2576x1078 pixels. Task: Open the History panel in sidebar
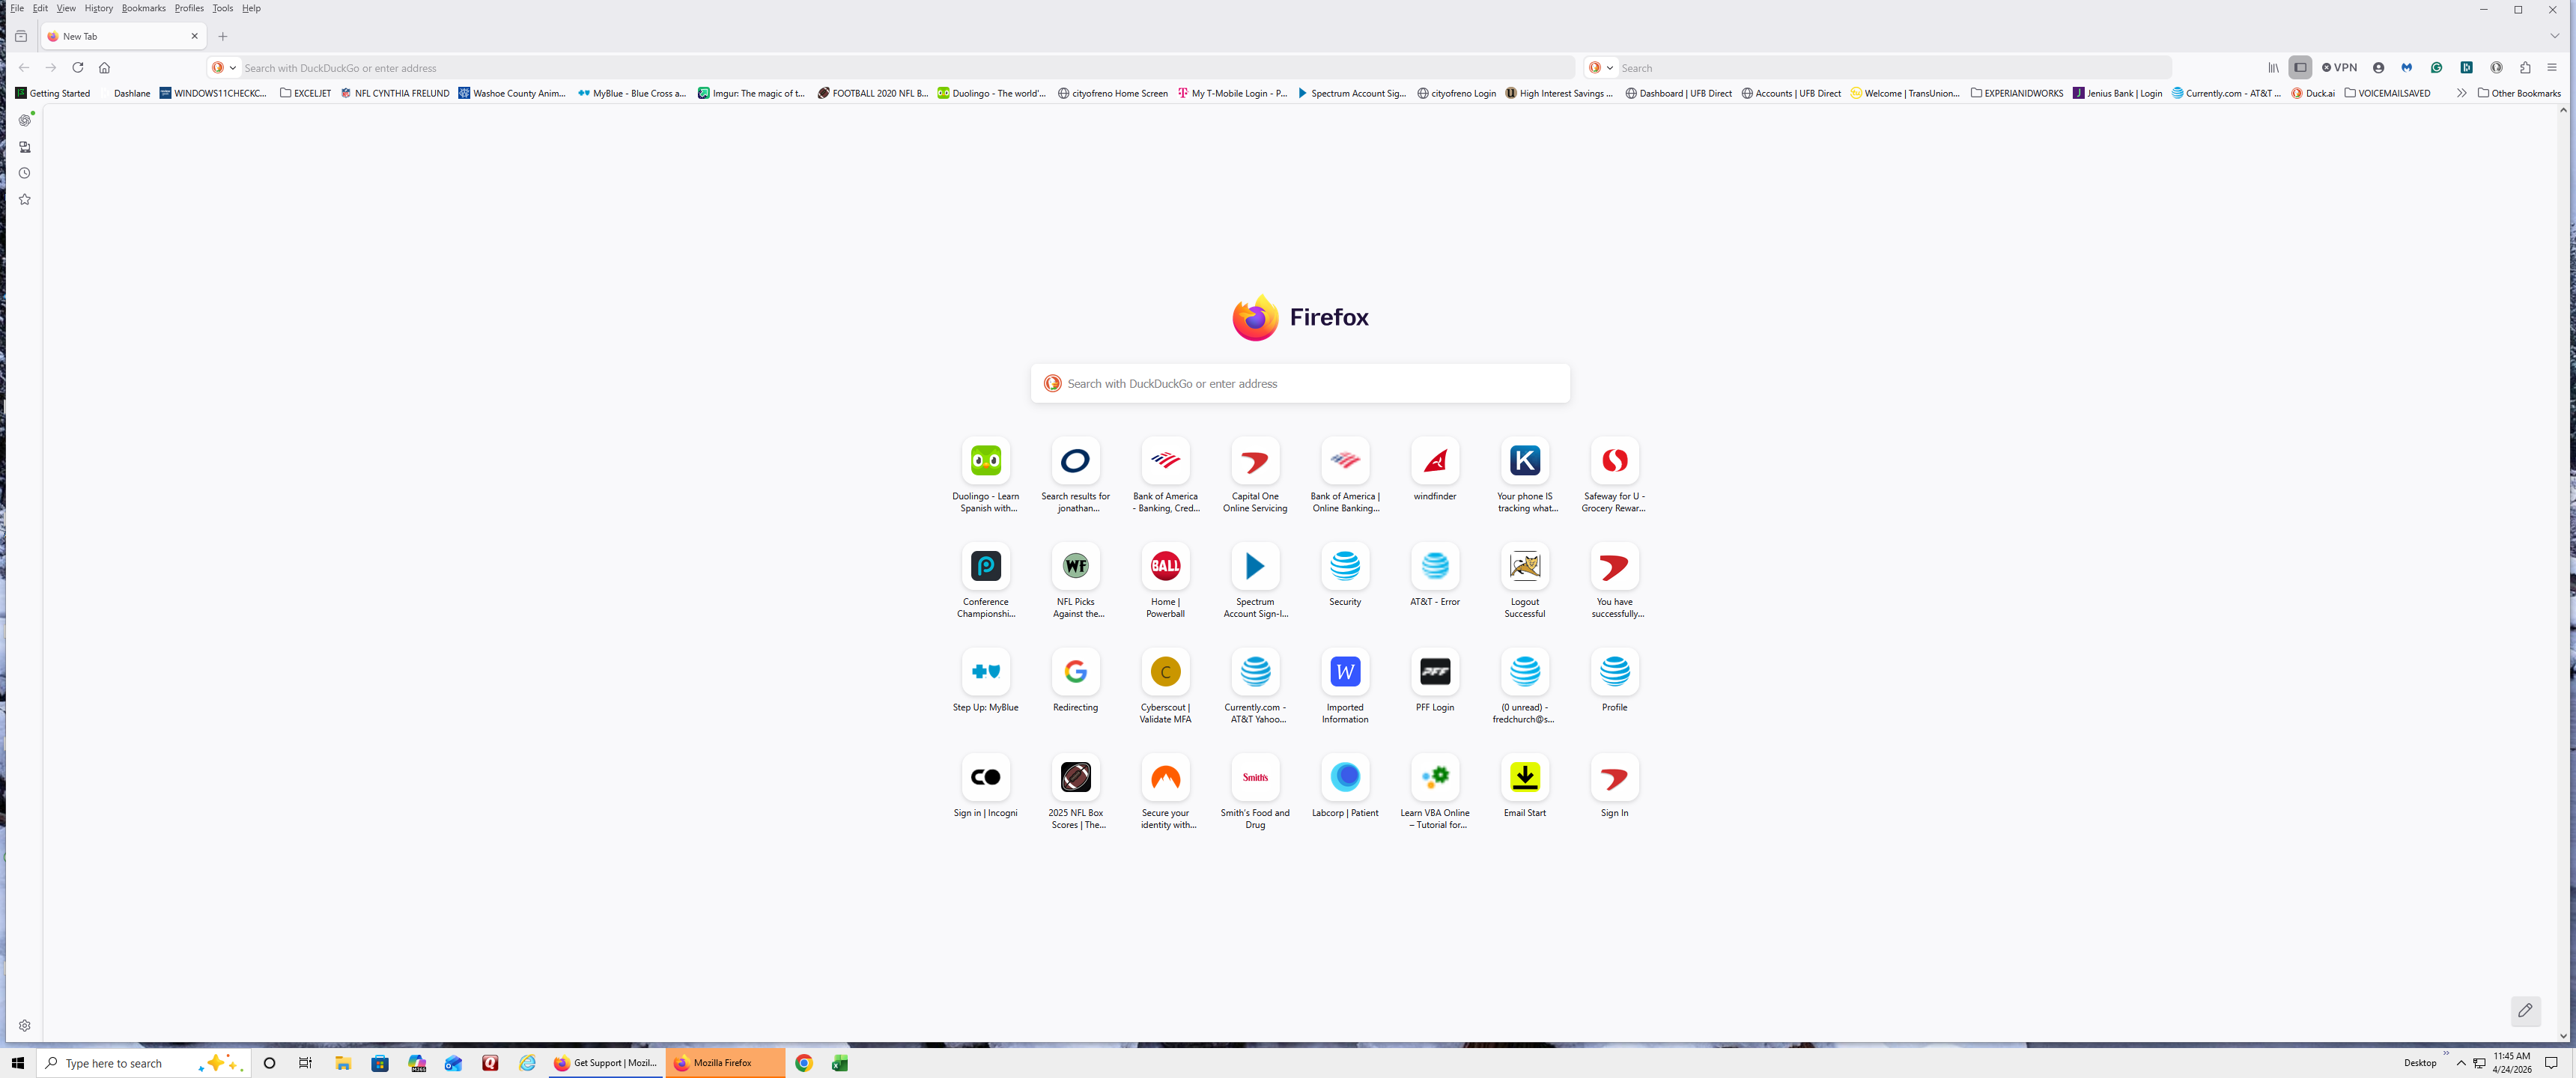(25, 173)
